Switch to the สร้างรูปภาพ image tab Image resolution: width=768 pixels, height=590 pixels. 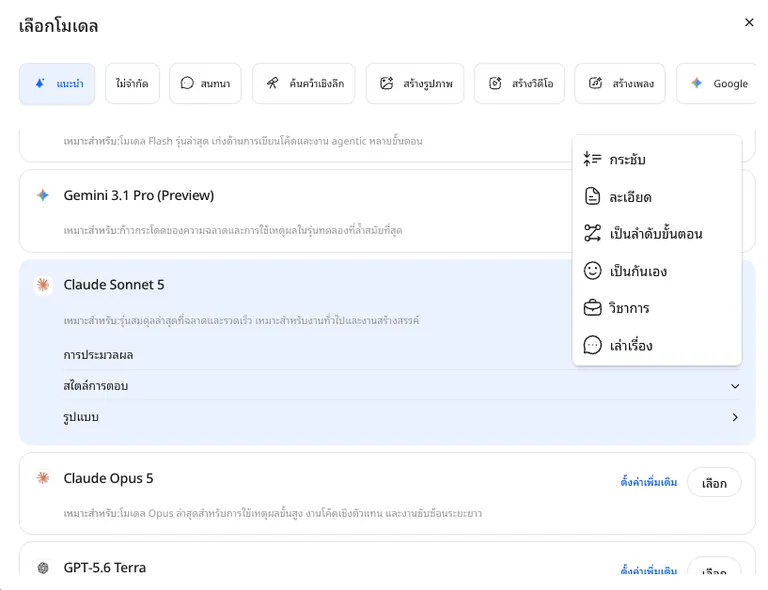tap(415, 83)
